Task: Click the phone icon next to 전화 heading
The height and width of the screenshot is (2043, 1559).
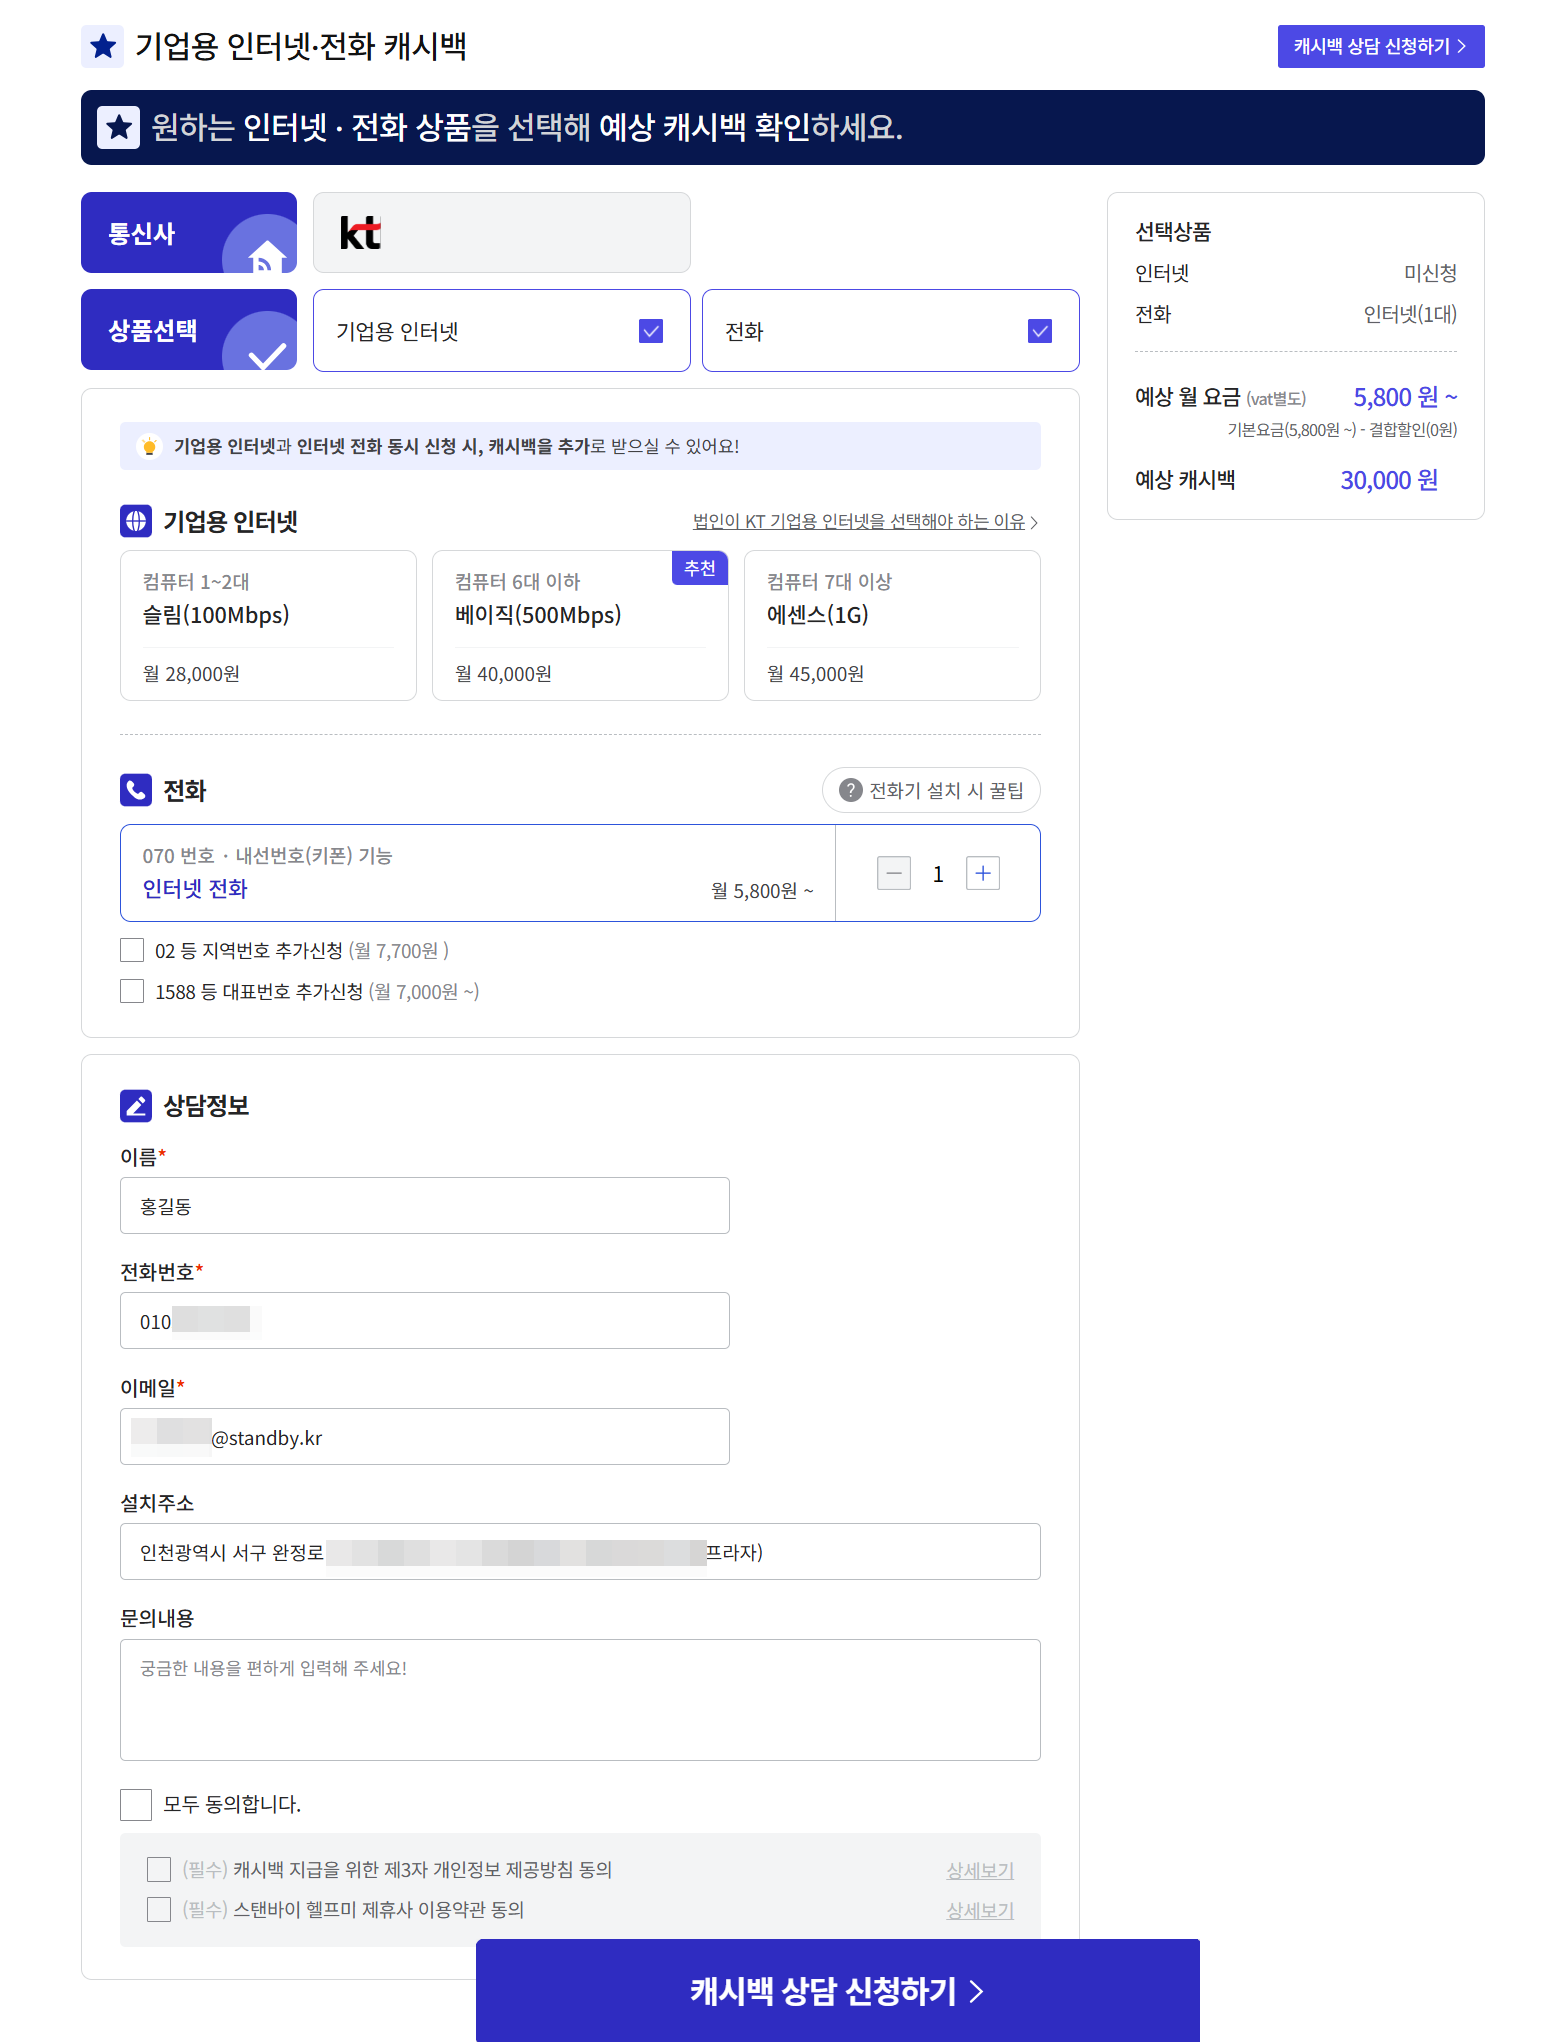Action: (x=136, y=790)
